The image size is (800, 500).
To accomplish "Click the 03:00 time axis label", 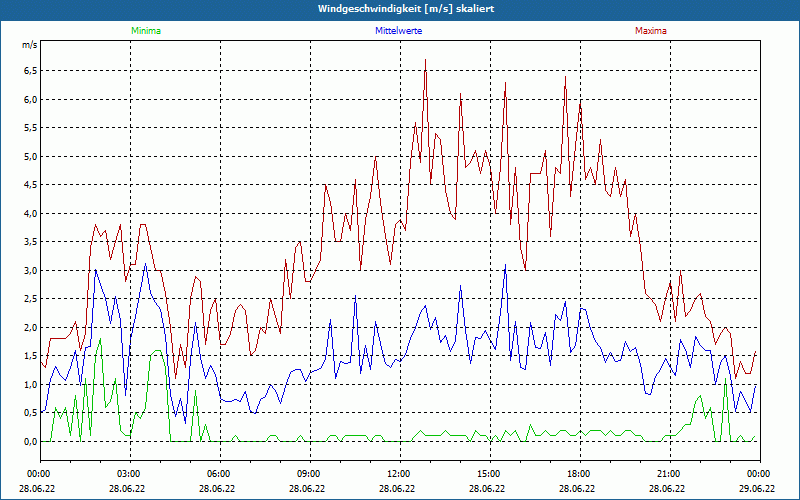I will point(127,474).
